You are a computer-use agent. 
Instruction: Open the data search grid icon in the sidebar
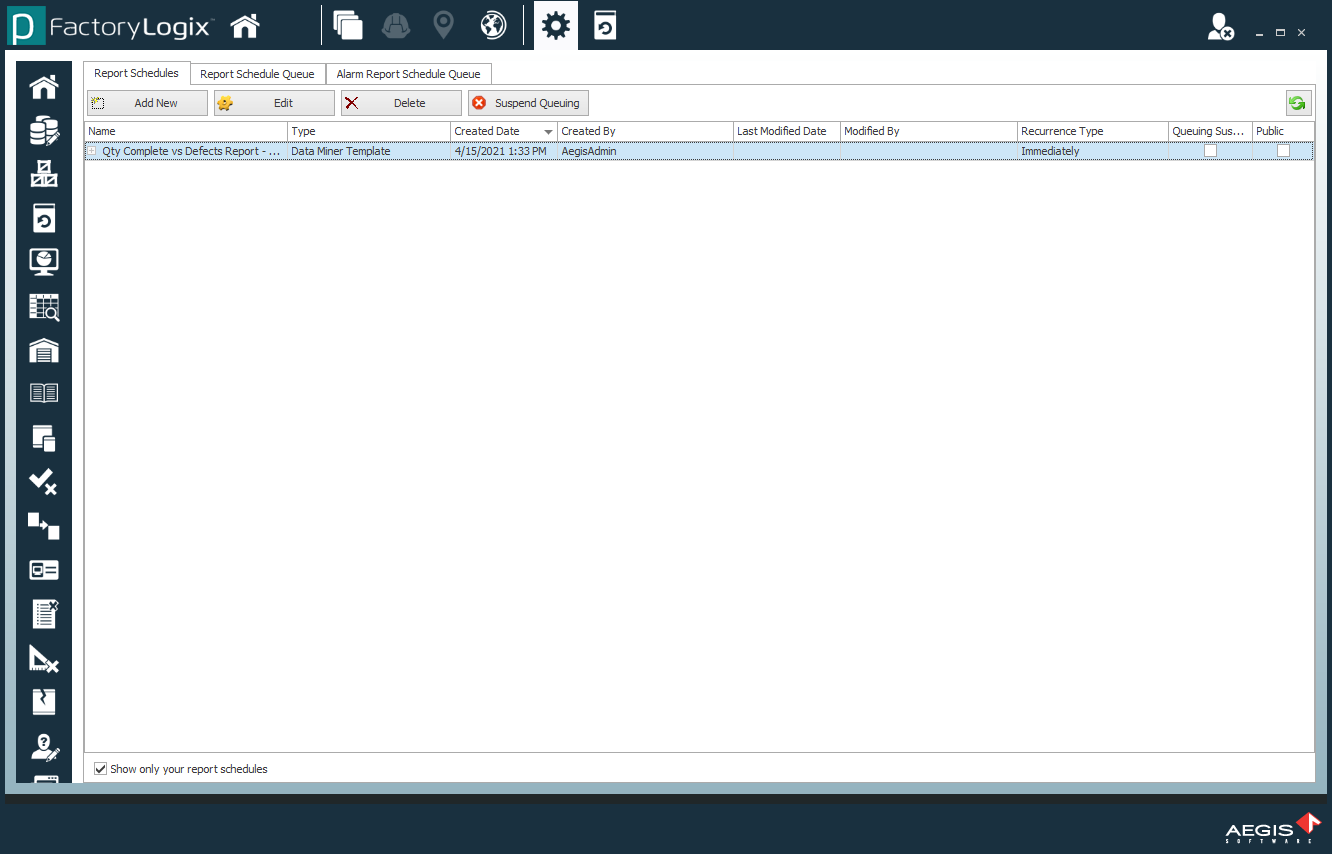click(43, 306)
